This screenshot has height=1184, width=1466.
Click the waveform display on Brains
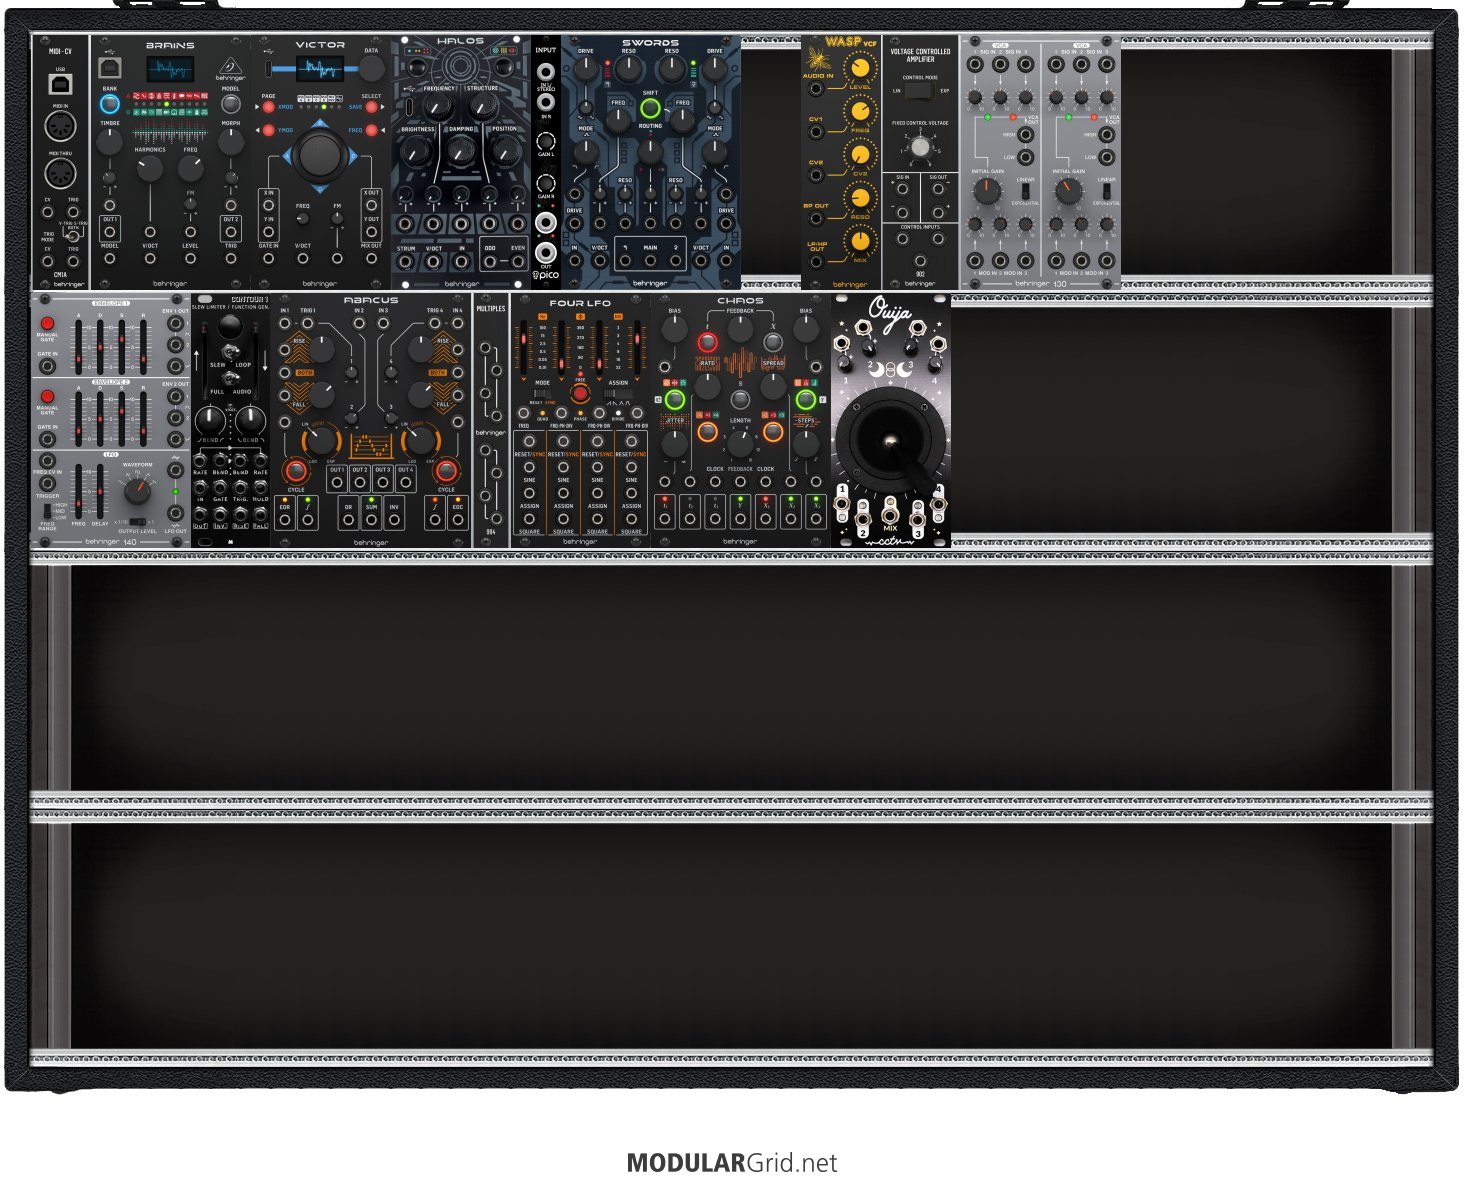coord(170,70)
